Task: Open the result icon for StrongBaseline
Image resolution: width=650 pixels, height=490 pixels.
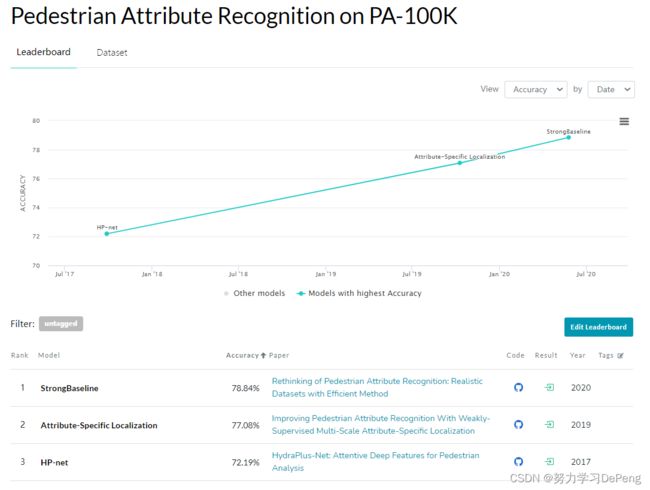Action: point(549,387)
